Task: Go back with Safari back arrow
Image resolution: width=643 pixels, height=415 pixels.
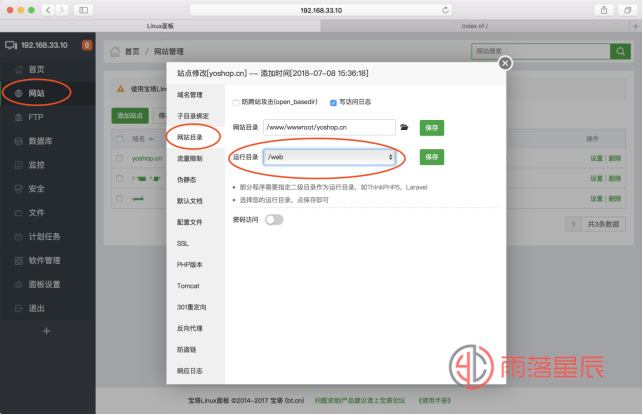Action: click(x=48, y=10)
